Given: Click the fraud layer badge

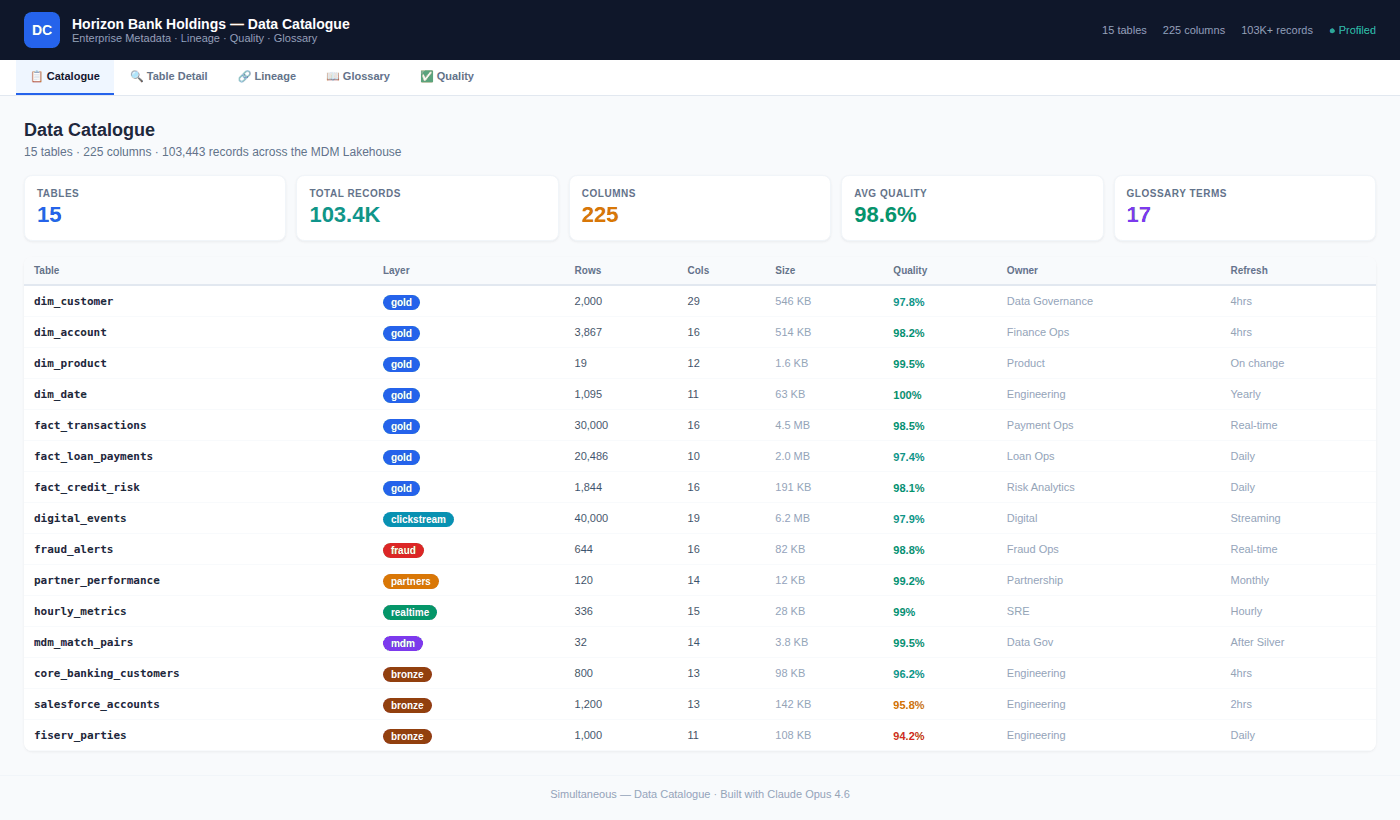Looking at the screenshot, I should click(x=403, y=551).
